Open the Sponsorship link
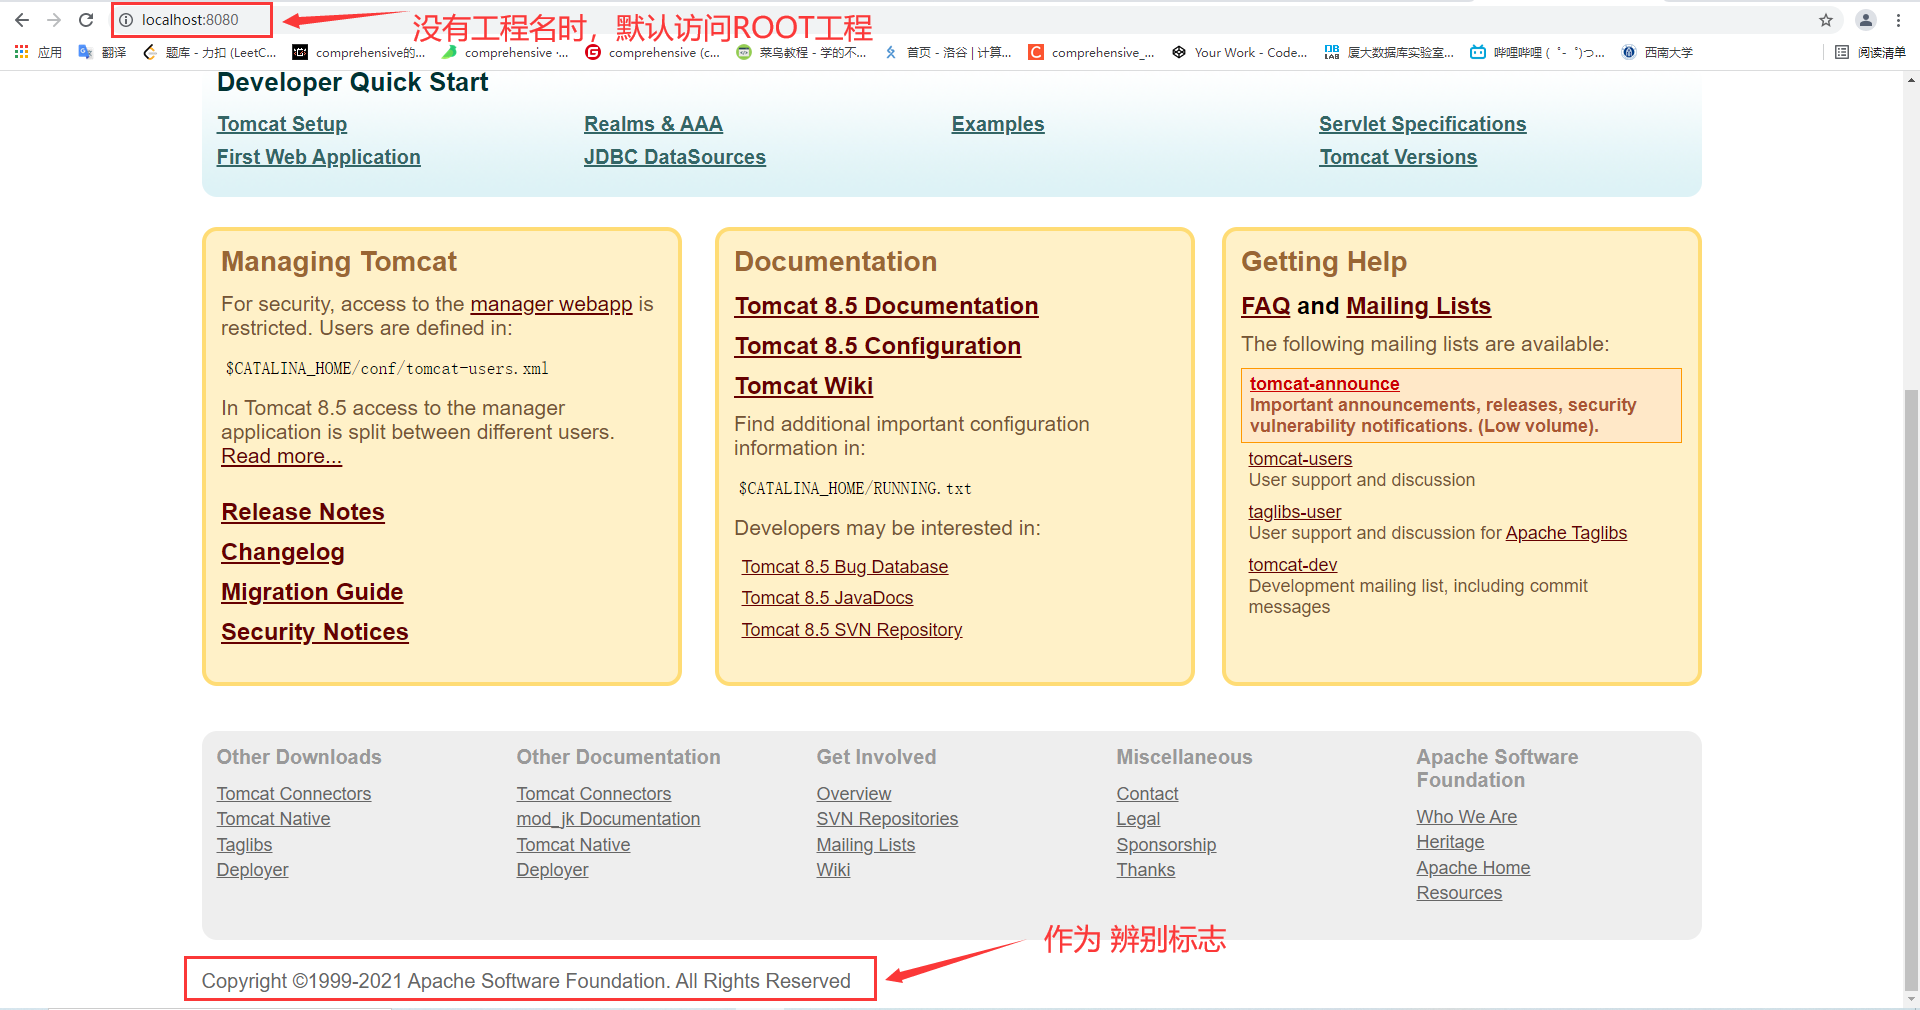The width and height of the screenshot is (1920, 1010). click(1167, 845)
